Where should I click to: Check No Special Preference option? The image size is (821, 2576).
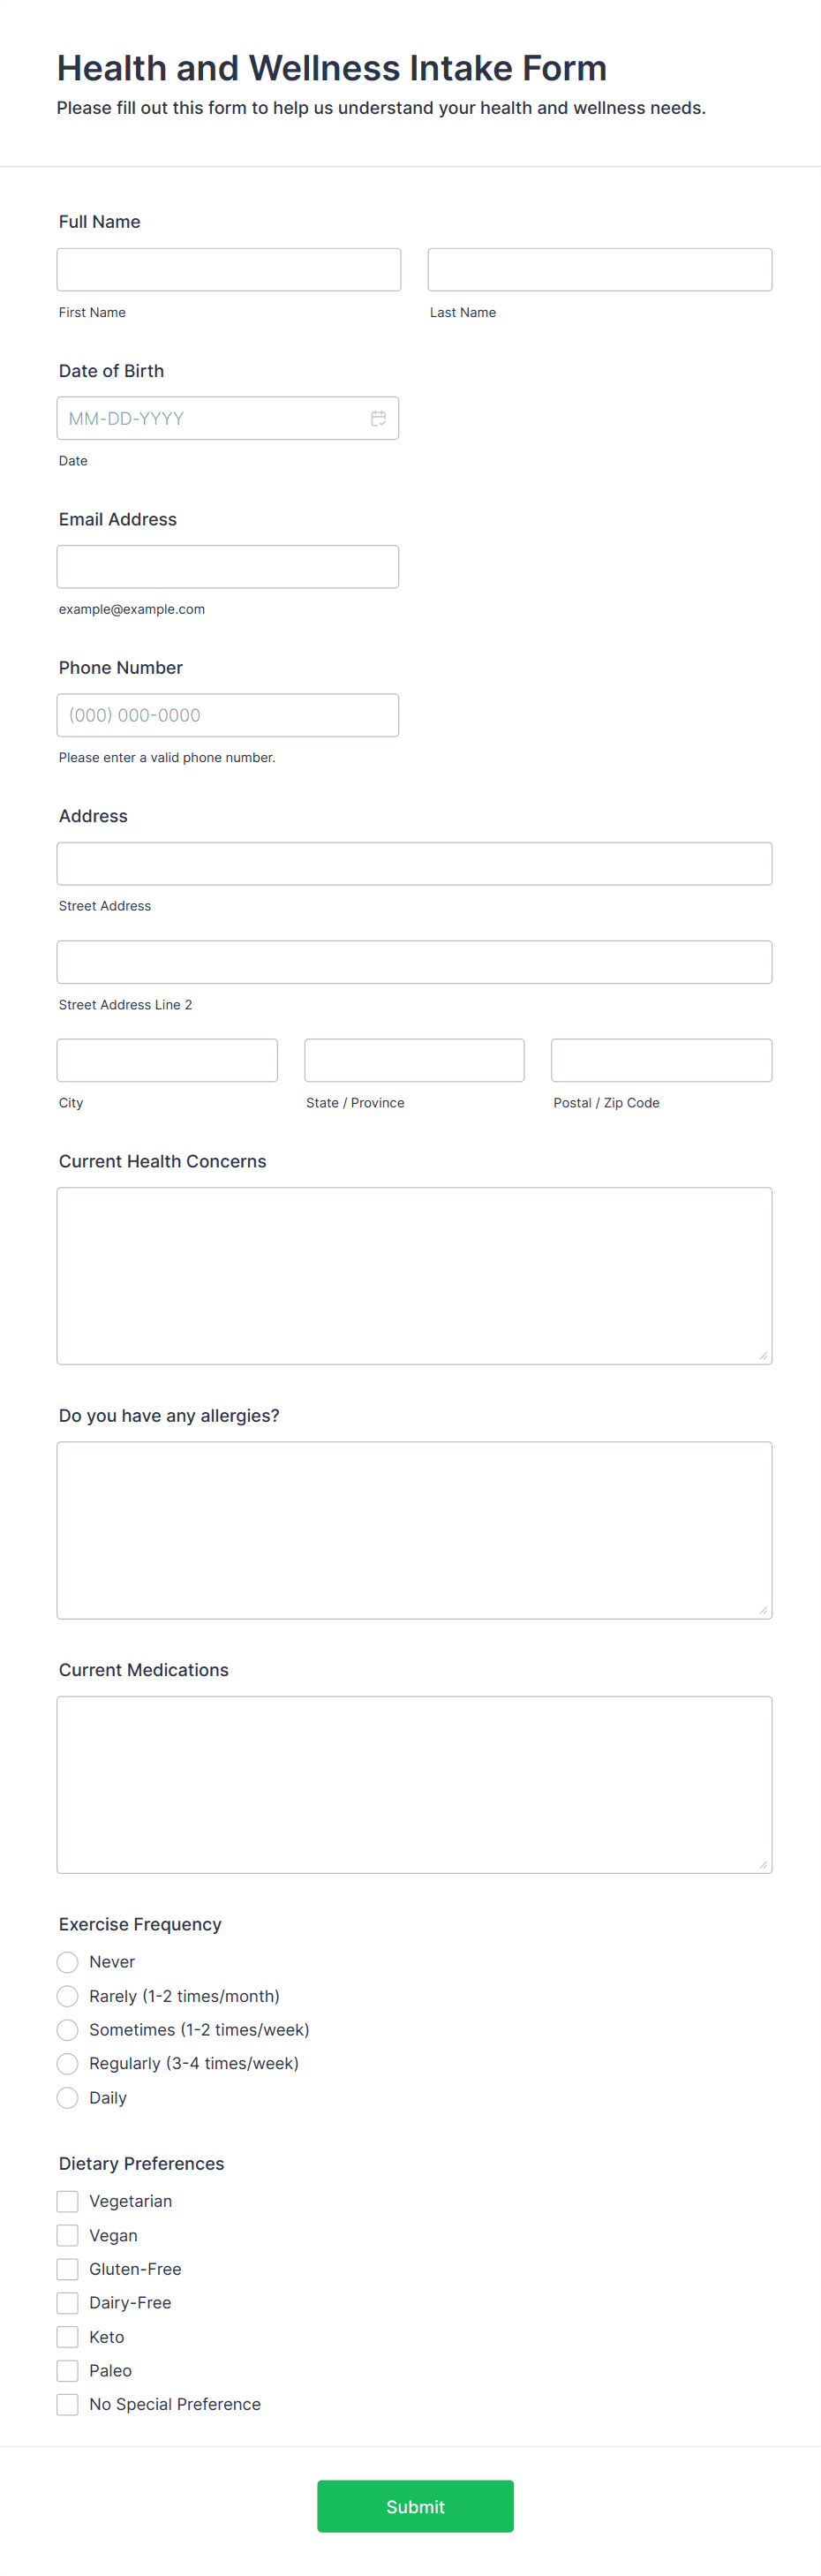click(67, 2404)
